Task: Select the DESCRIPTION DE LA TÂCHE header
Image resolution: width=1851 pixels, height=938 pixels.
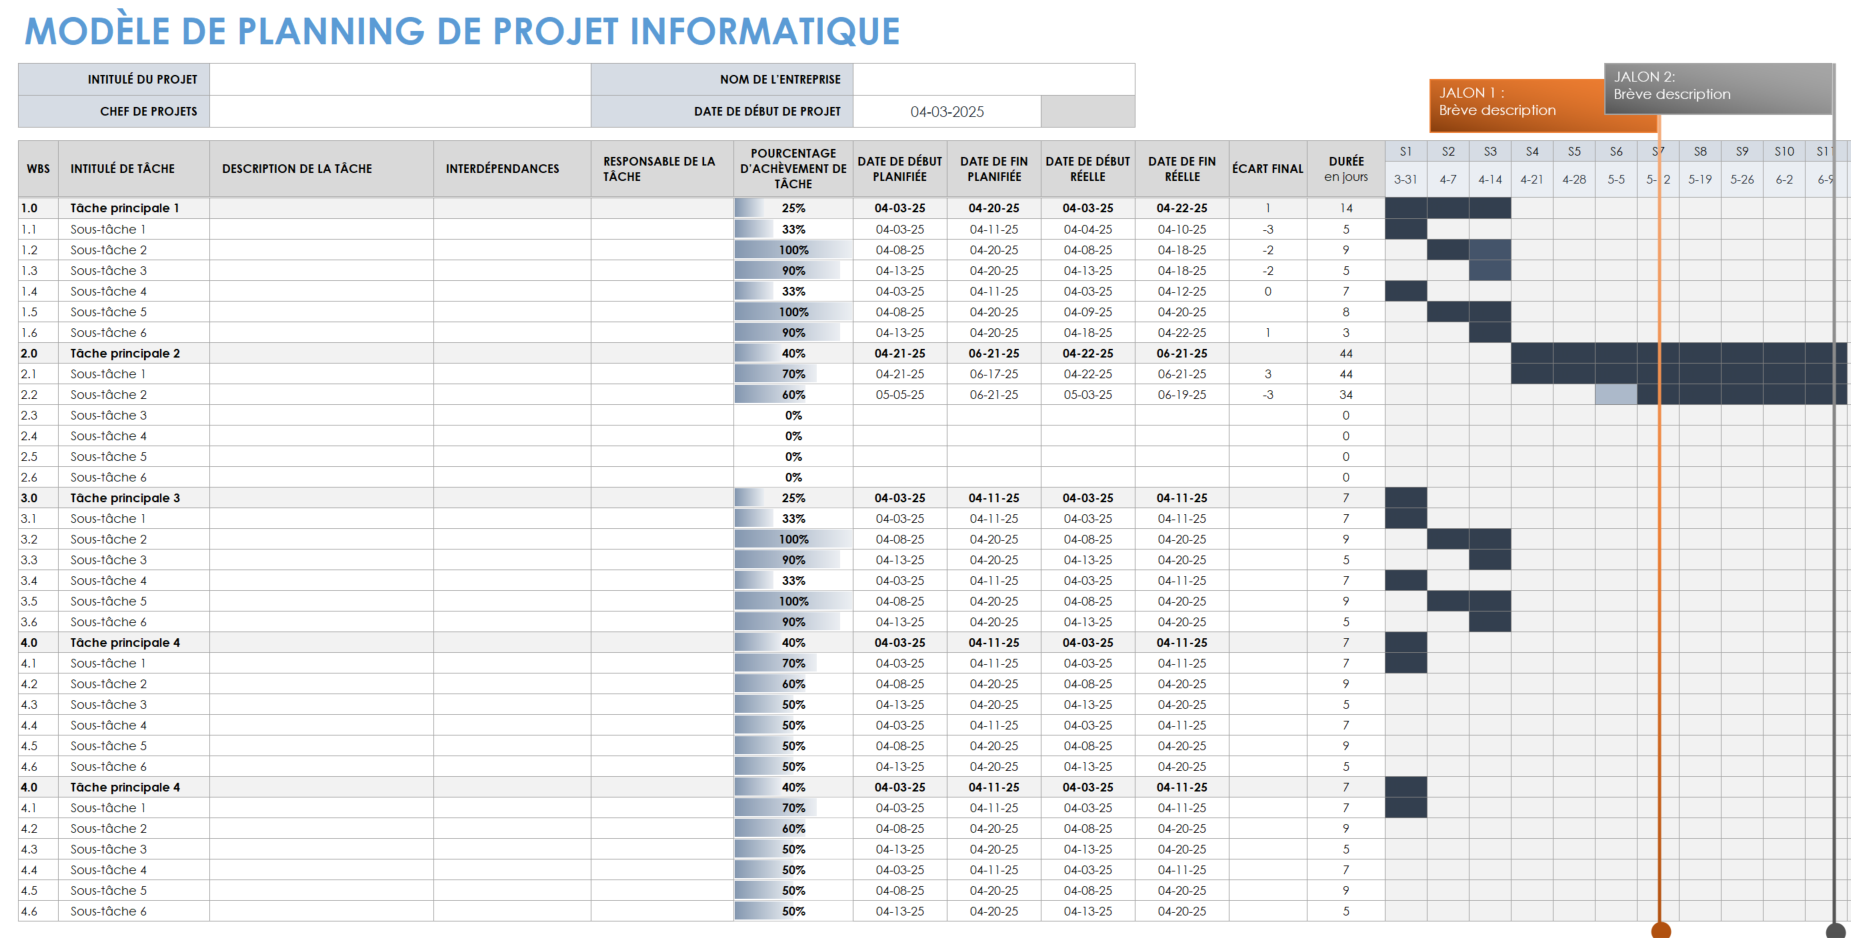Action: pyautogui.click(x=321, y=169)
